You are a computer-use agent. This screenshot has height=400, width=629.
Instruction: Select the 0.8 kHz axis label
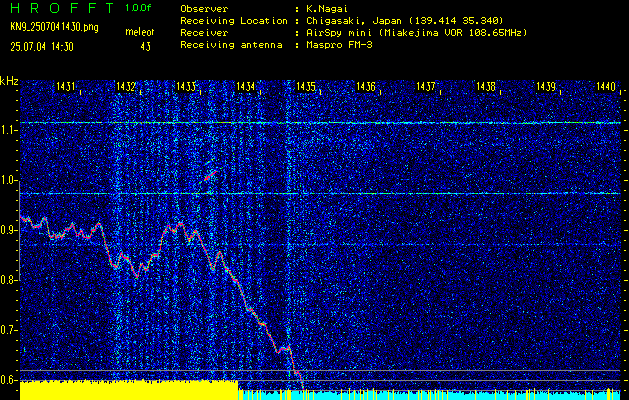(x=9, y=280)
